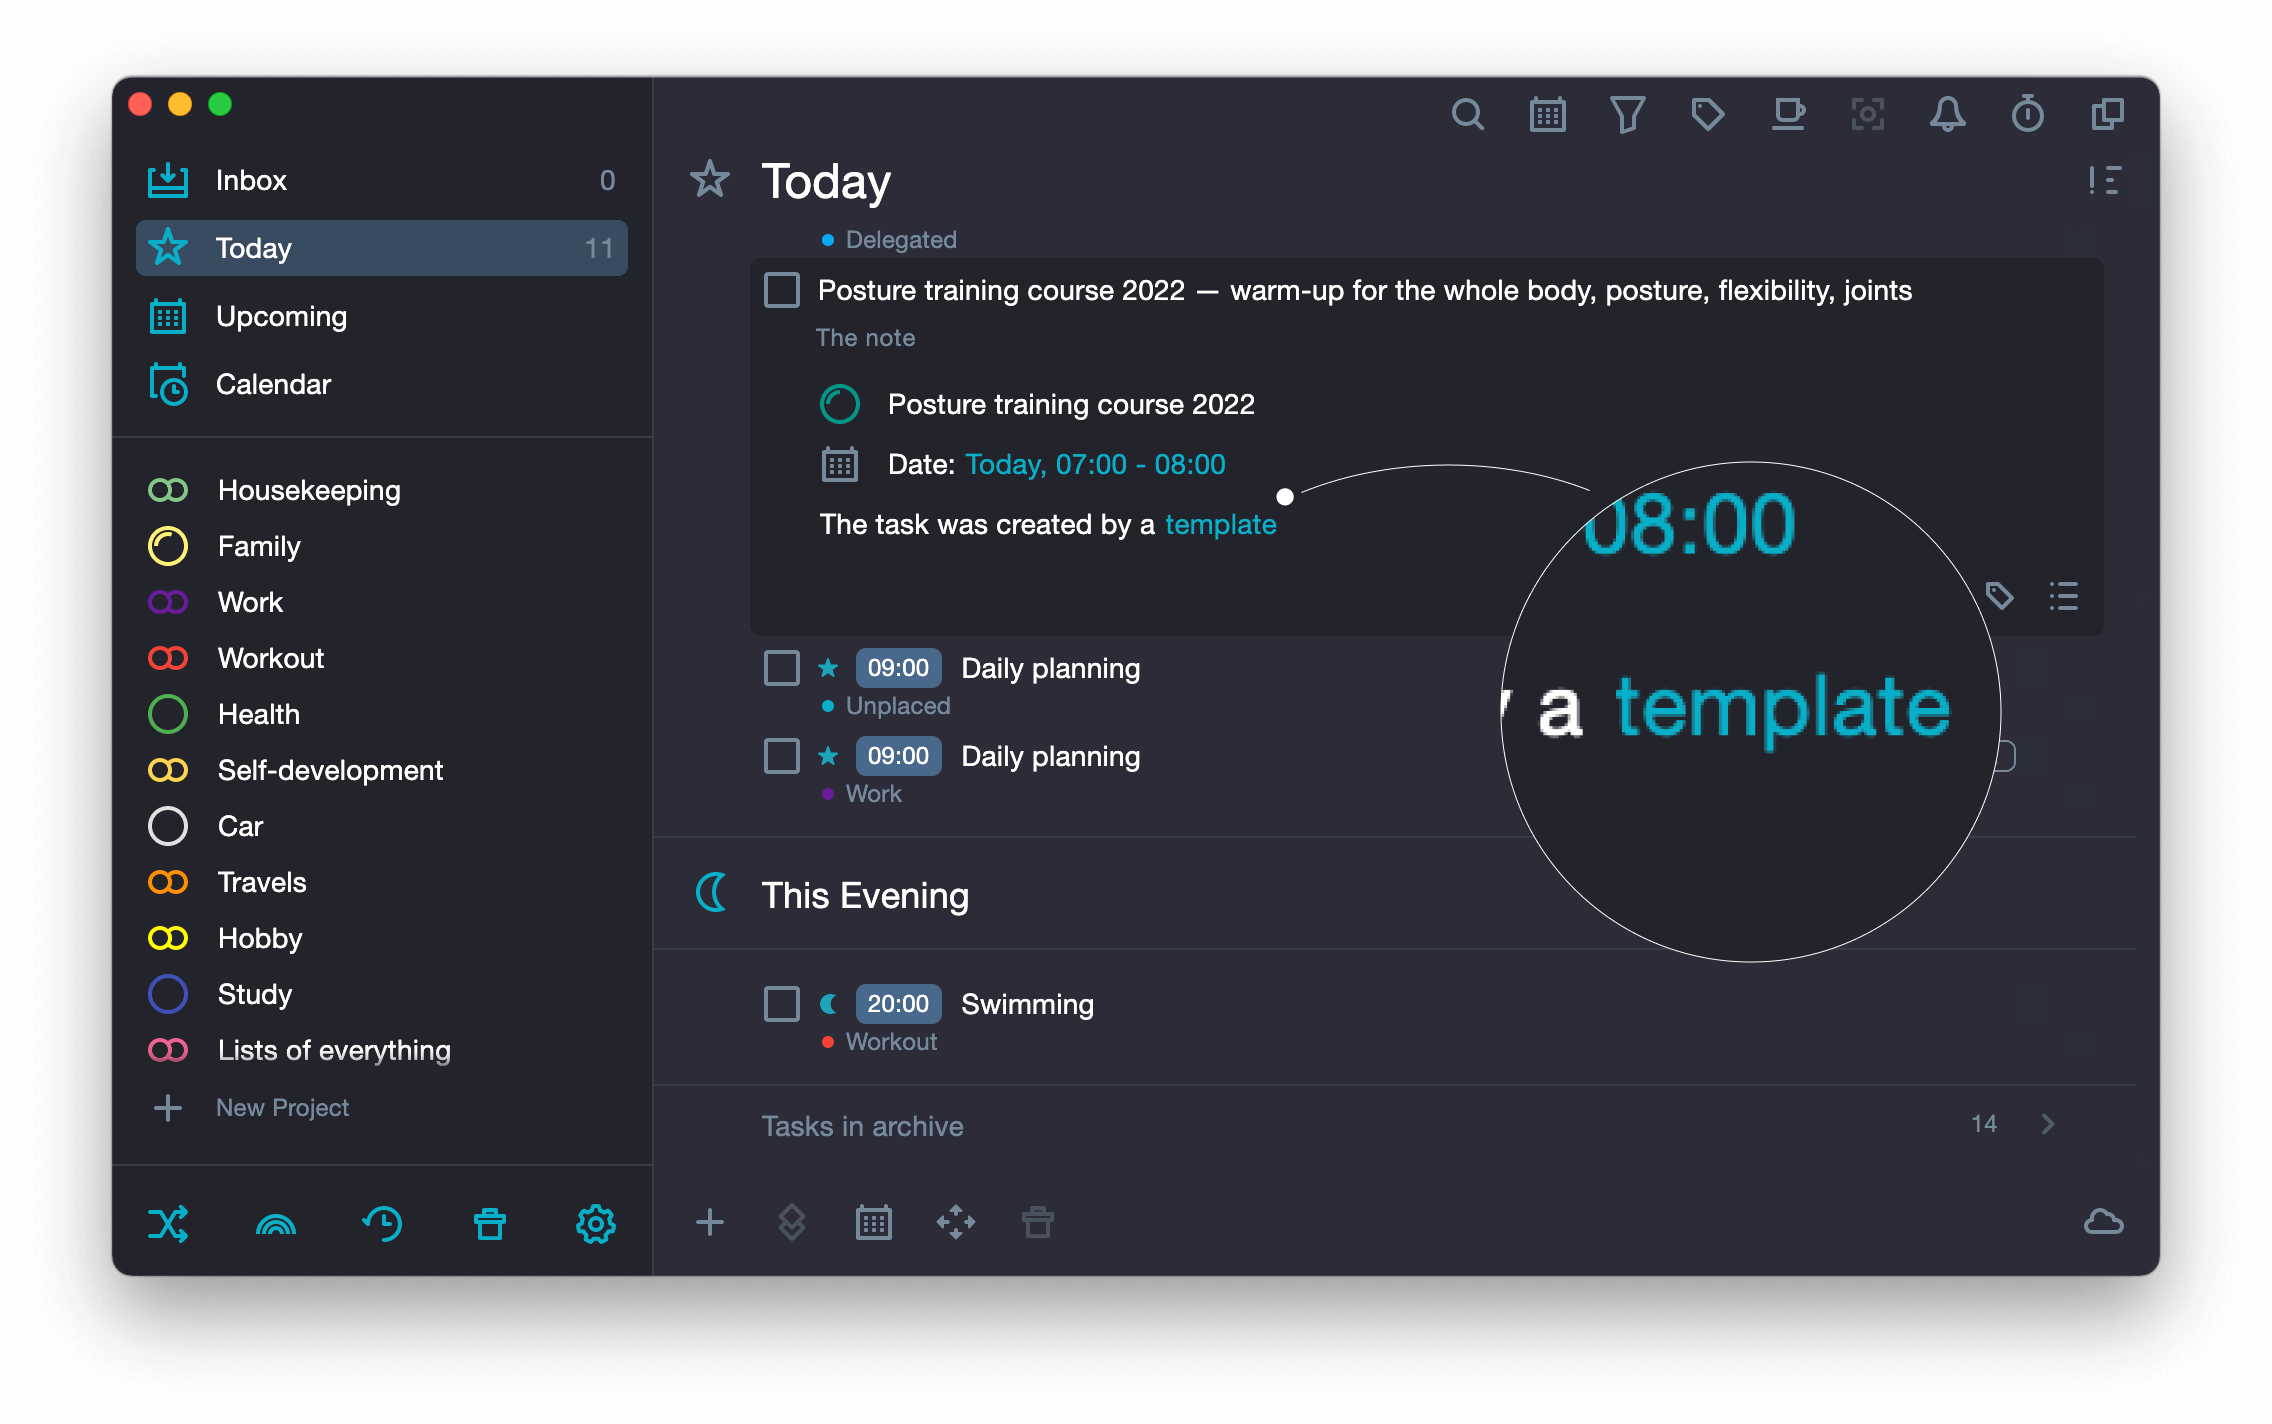Viewport: 2272px width, 1424px height.
Task: Open the Study project
Action: [382, 994]
